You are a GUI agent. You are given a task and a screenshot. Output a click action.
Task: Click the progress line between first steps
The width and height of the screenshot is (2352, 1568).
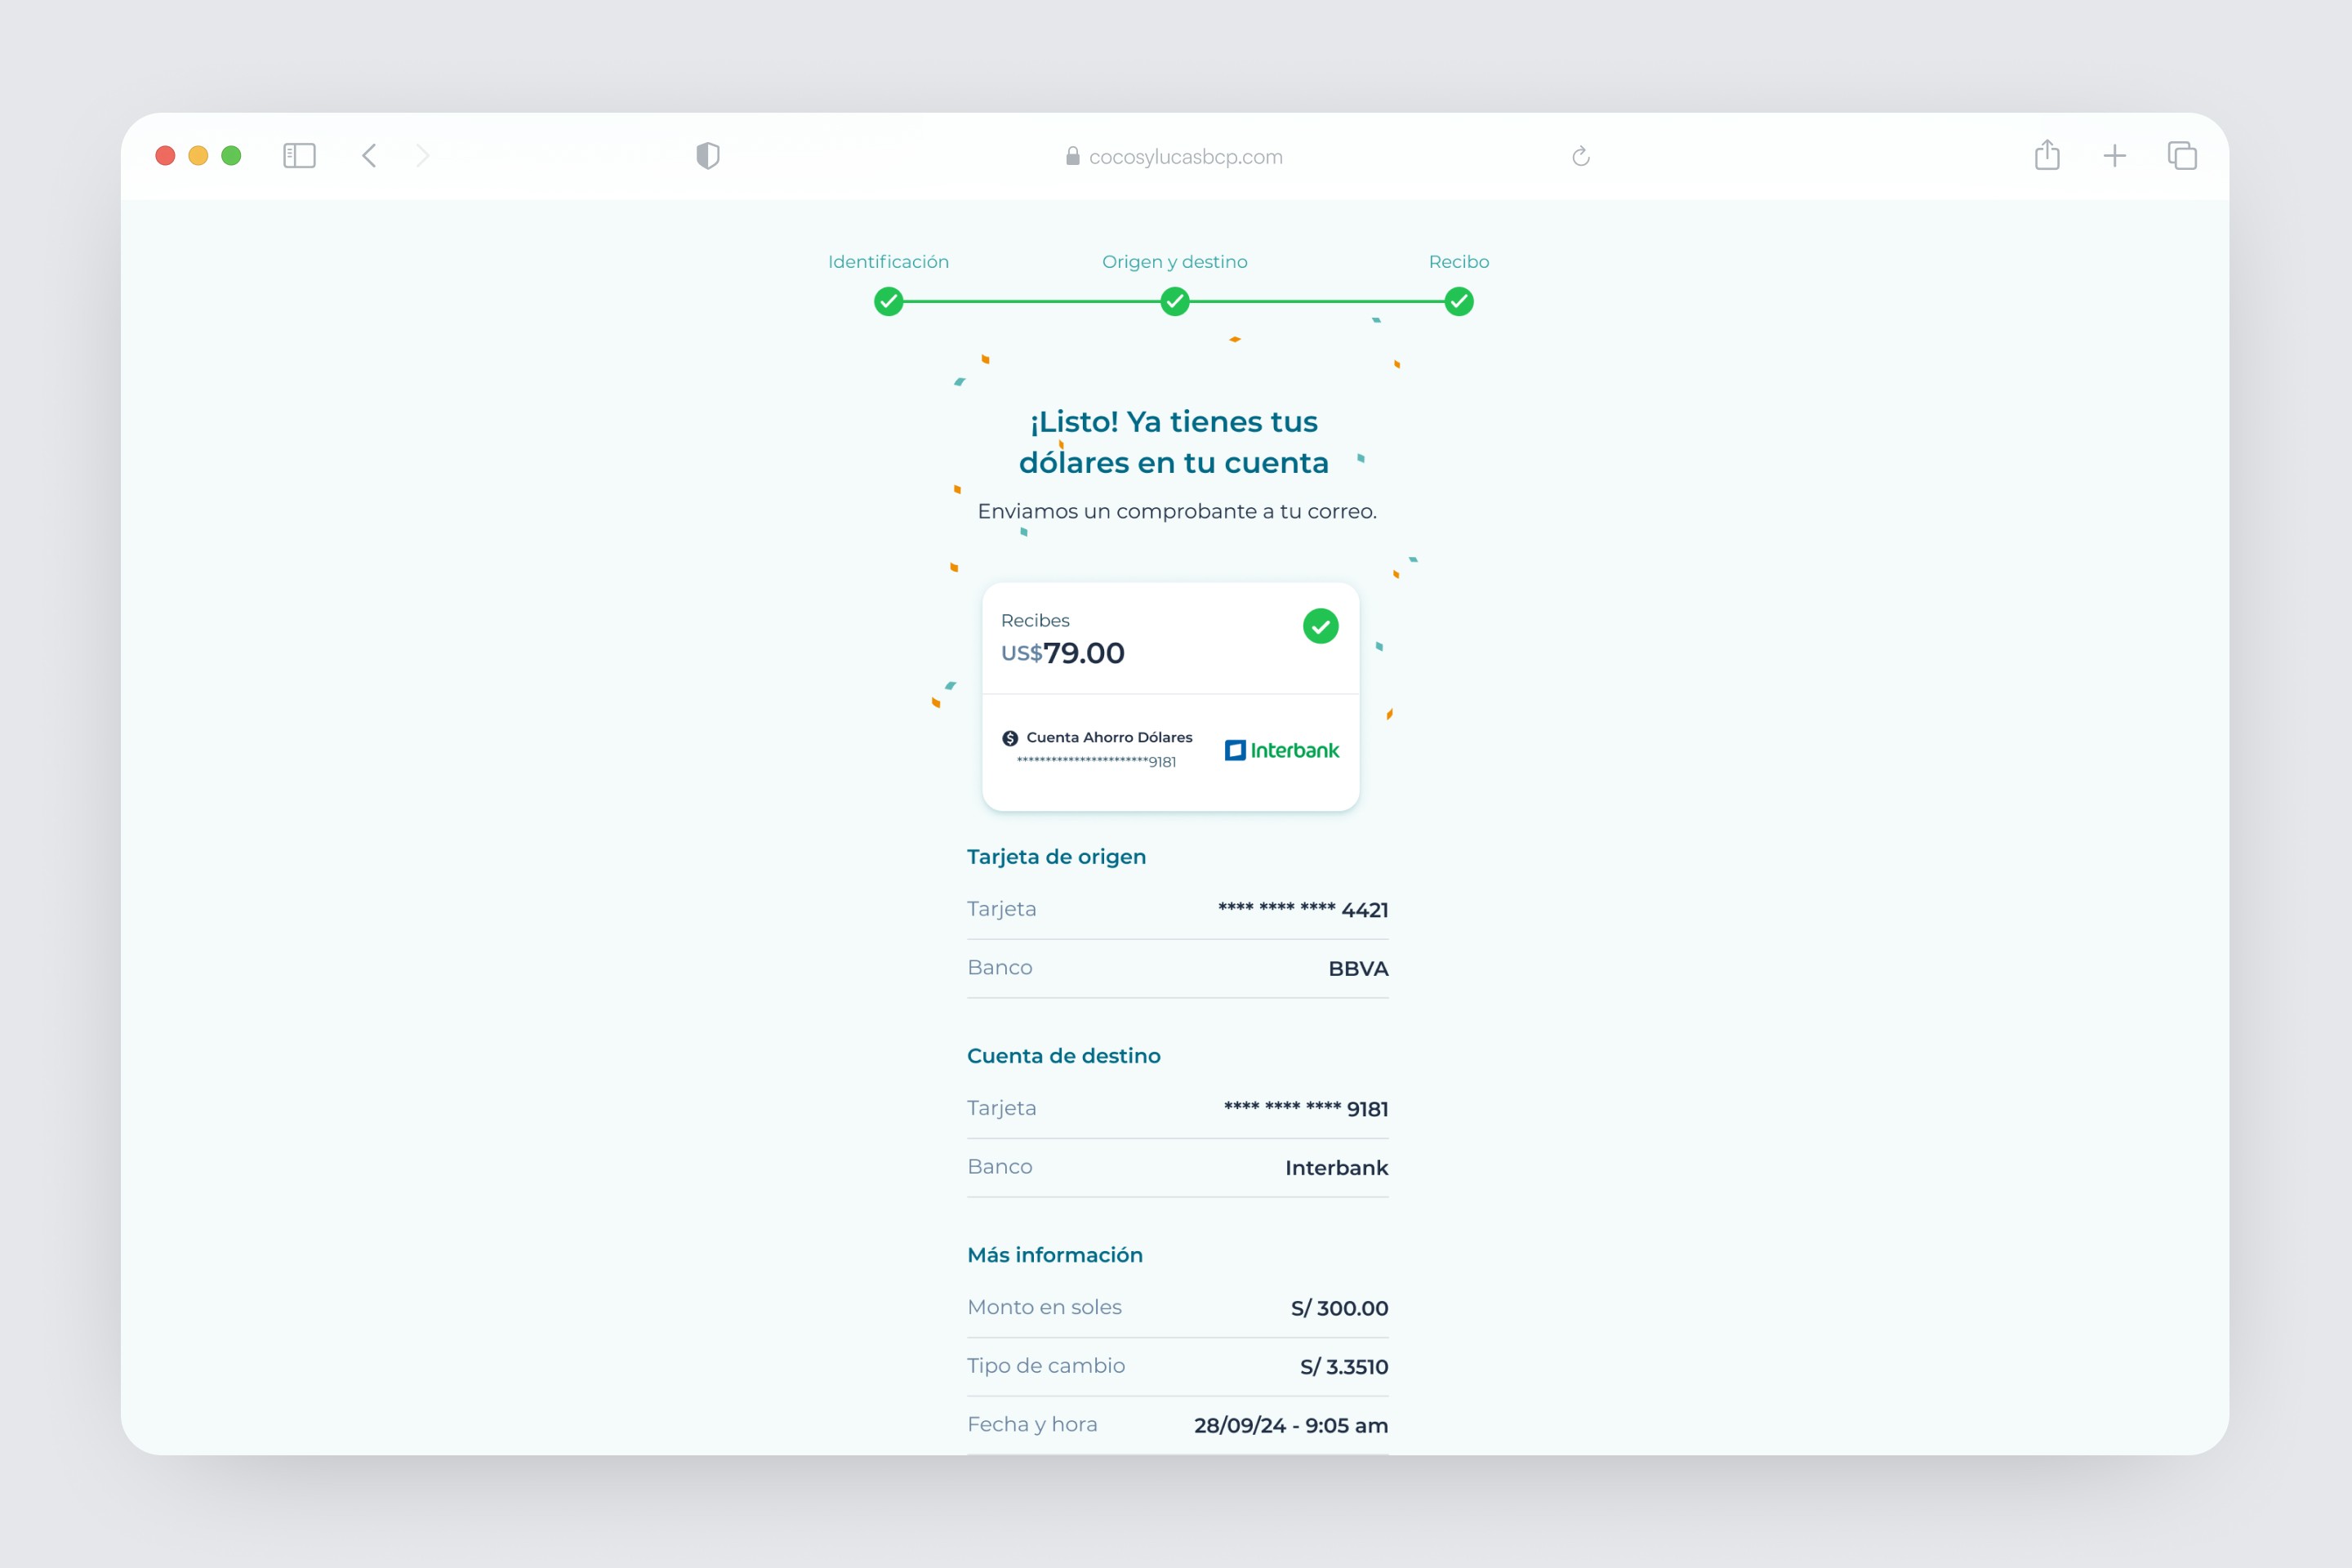tap(1031, 301)
